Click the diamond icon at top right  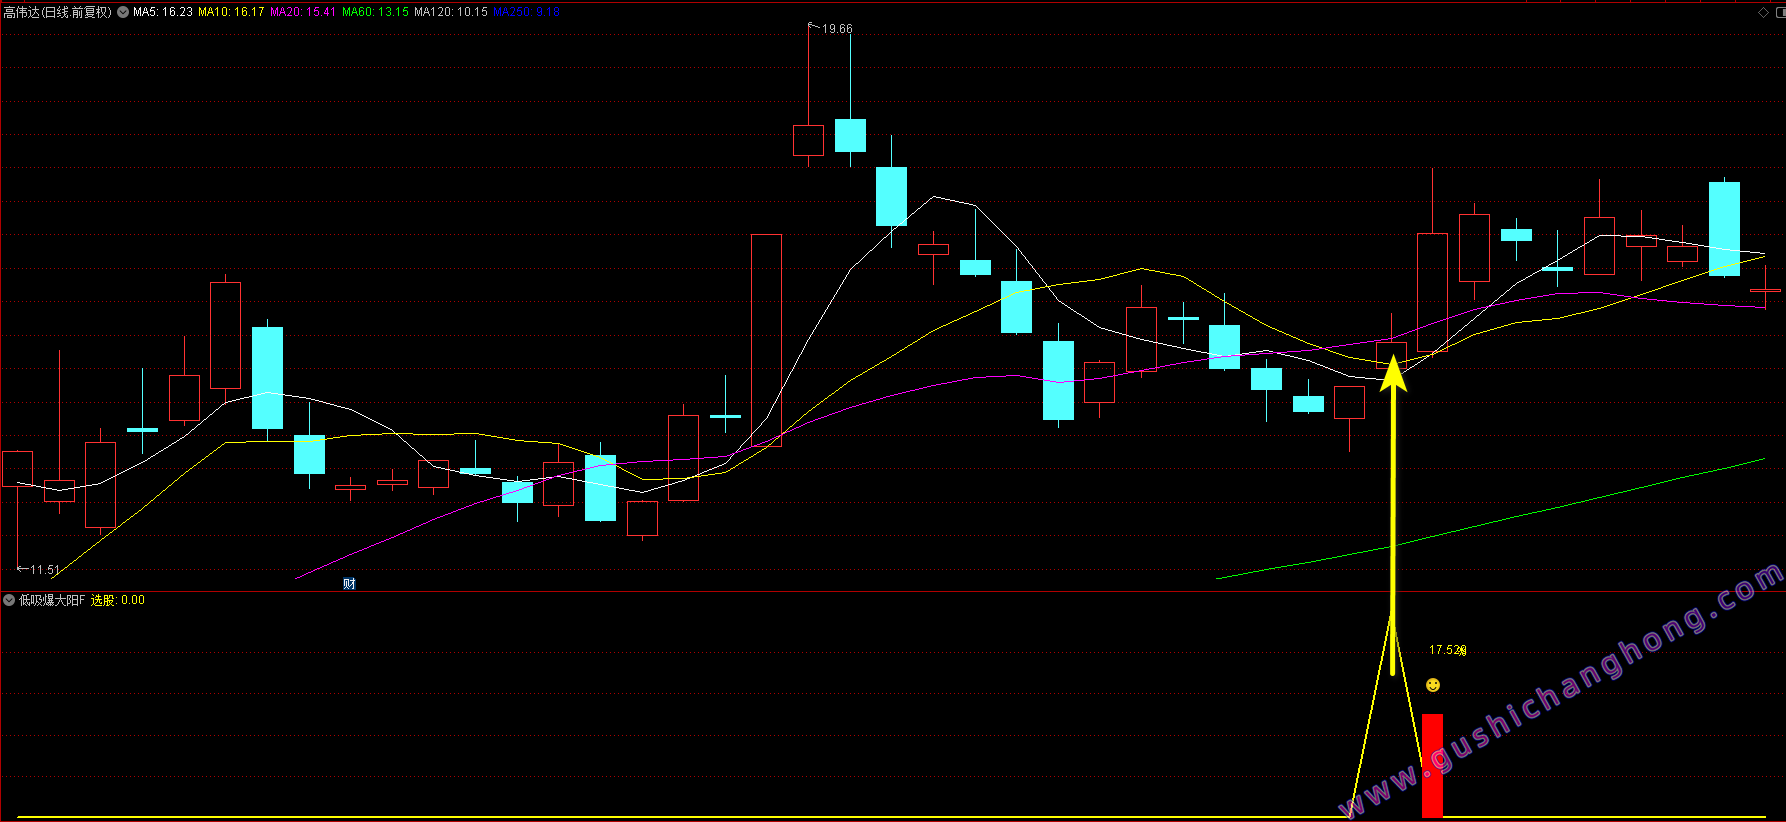1763,12
